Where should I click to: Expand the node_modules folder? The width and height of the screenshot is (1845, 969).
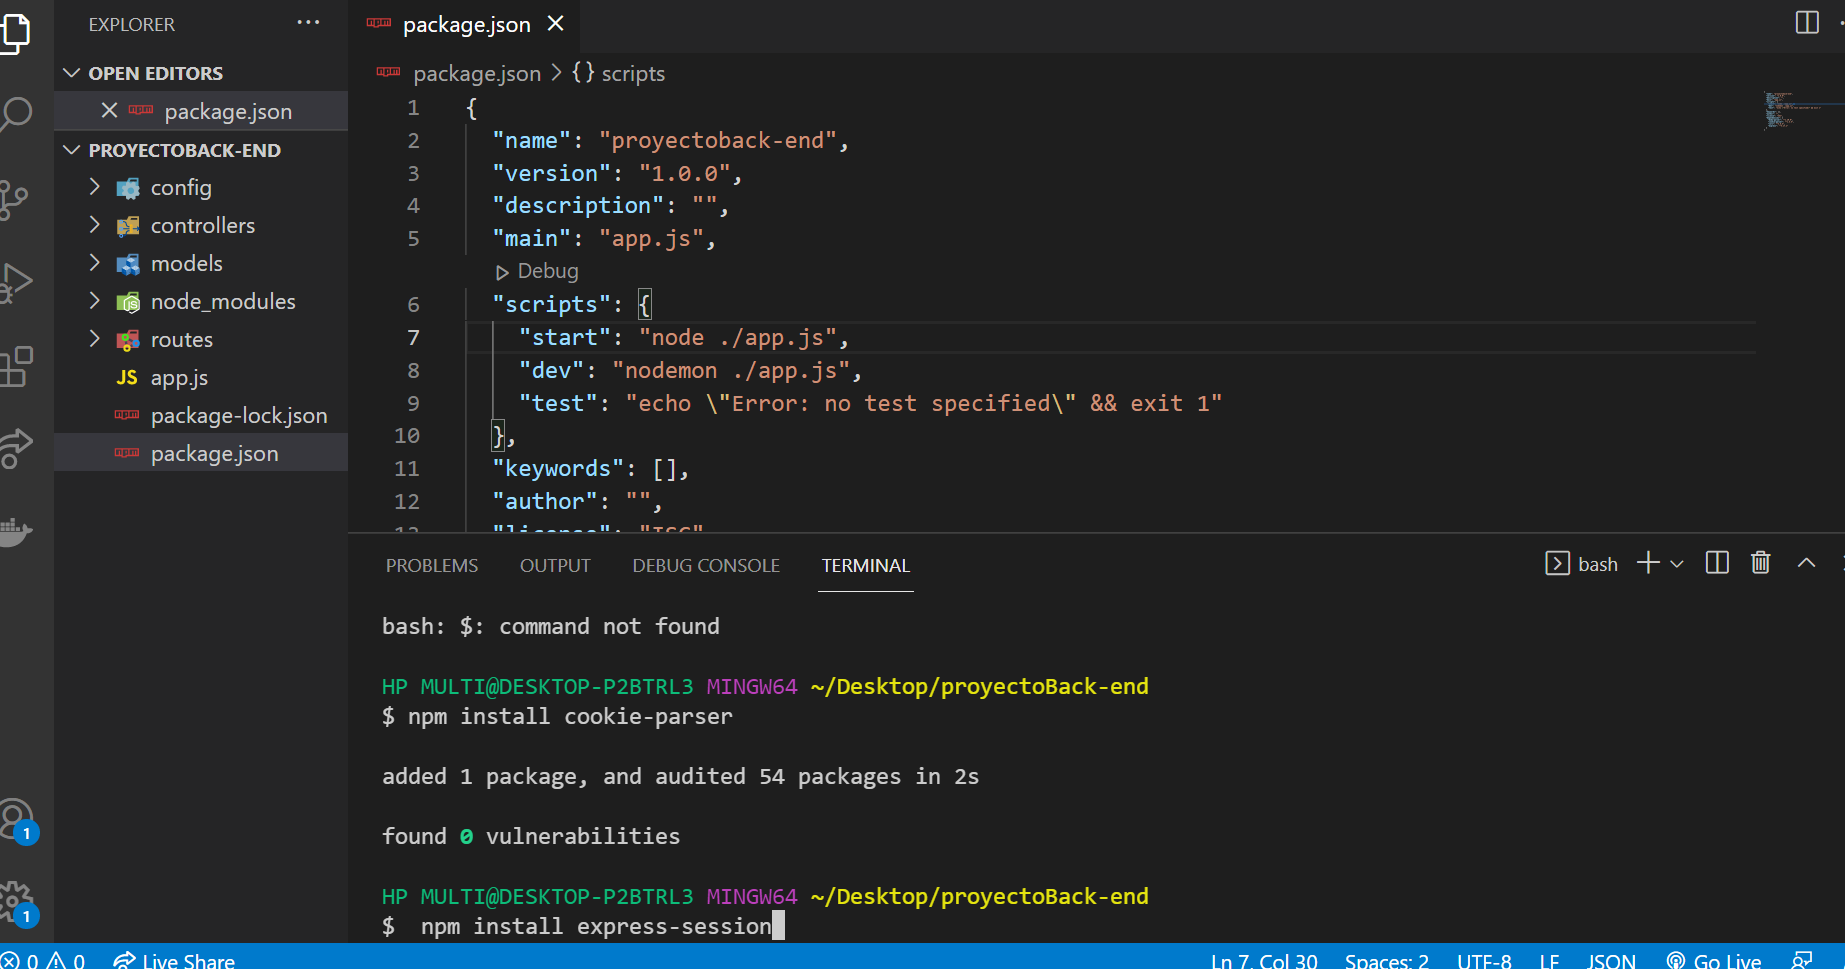(94, 301)
